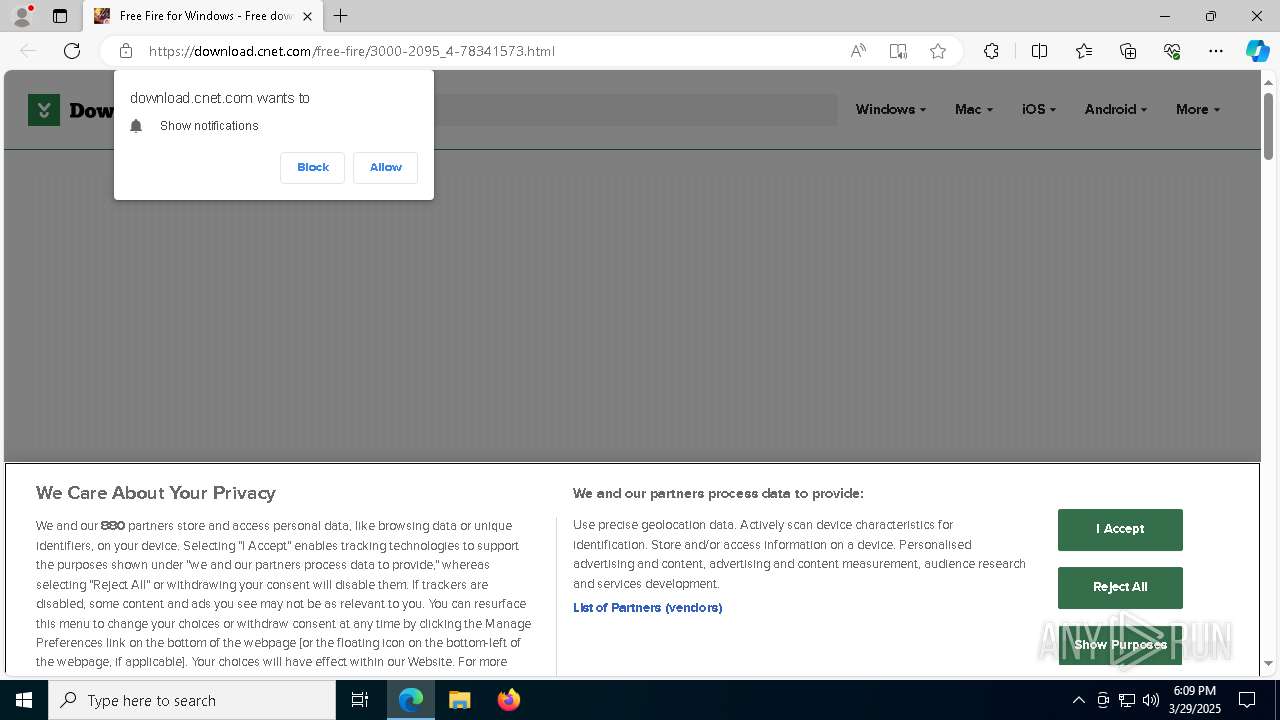View site information lock icon
Viewport: 1280px width, 720px height.
click(126, 51)
